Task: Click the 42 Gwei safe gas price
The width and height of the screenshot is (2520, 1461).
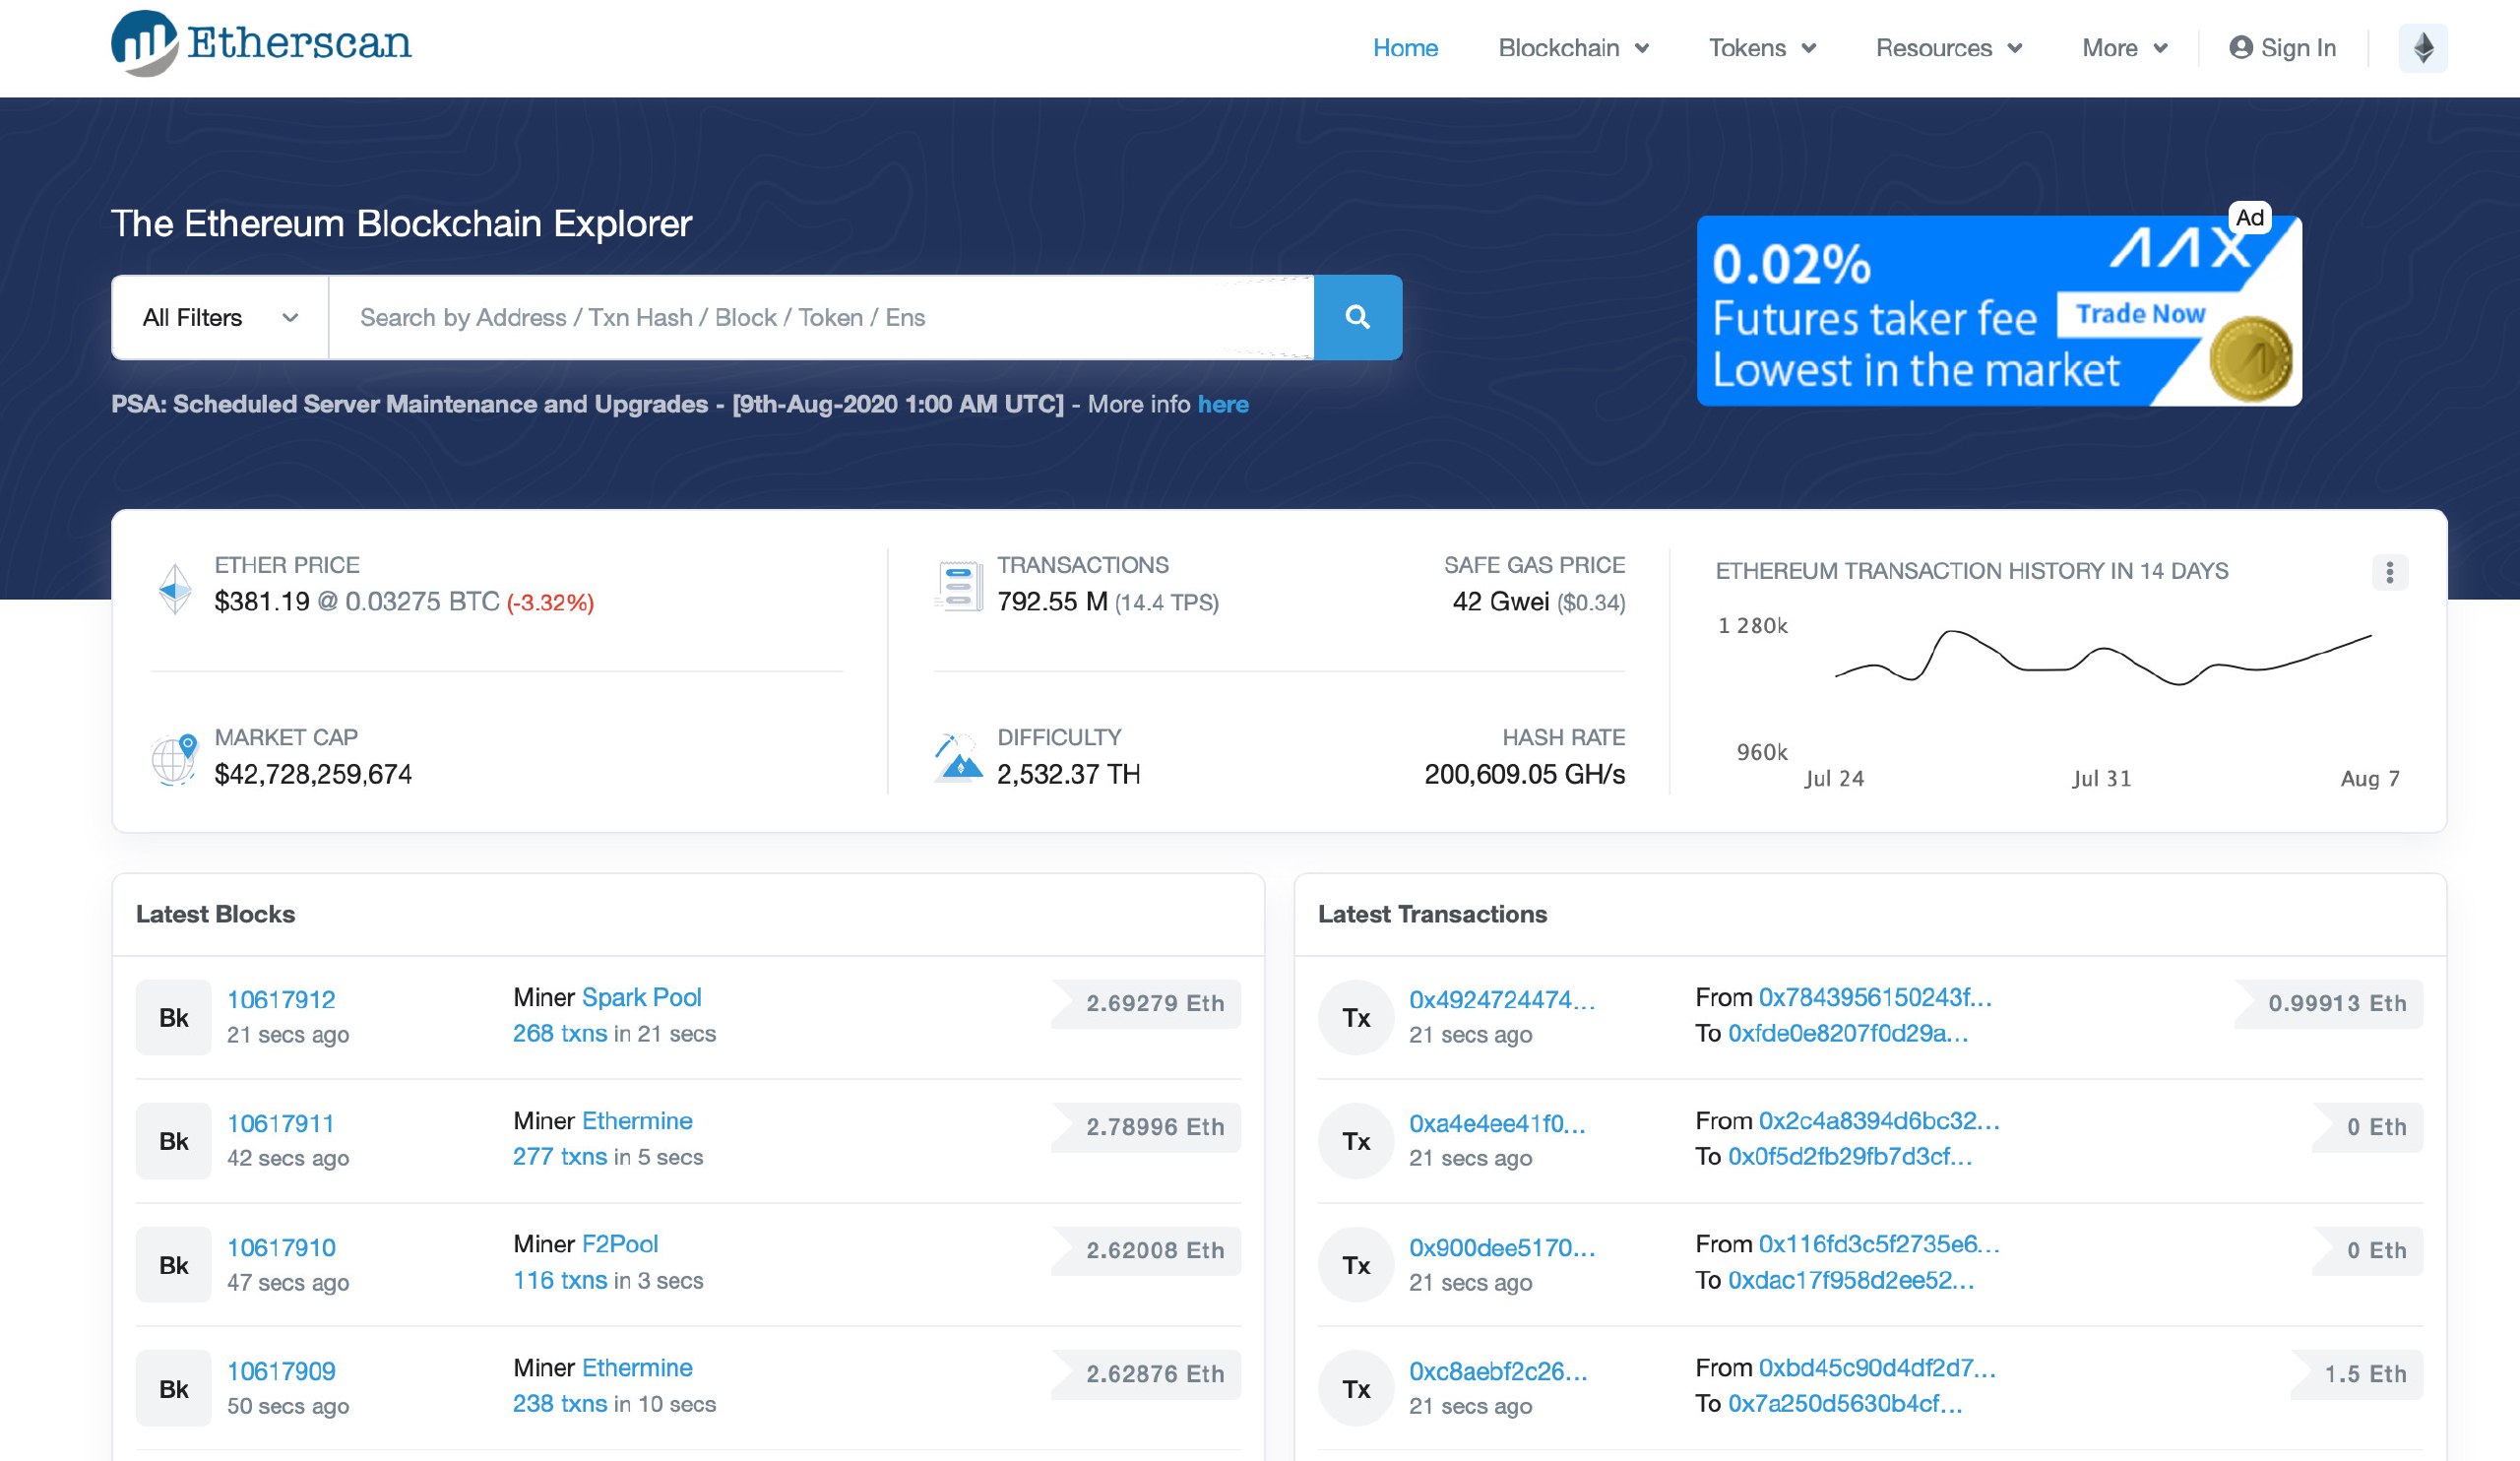Action: pos(1501,601)
